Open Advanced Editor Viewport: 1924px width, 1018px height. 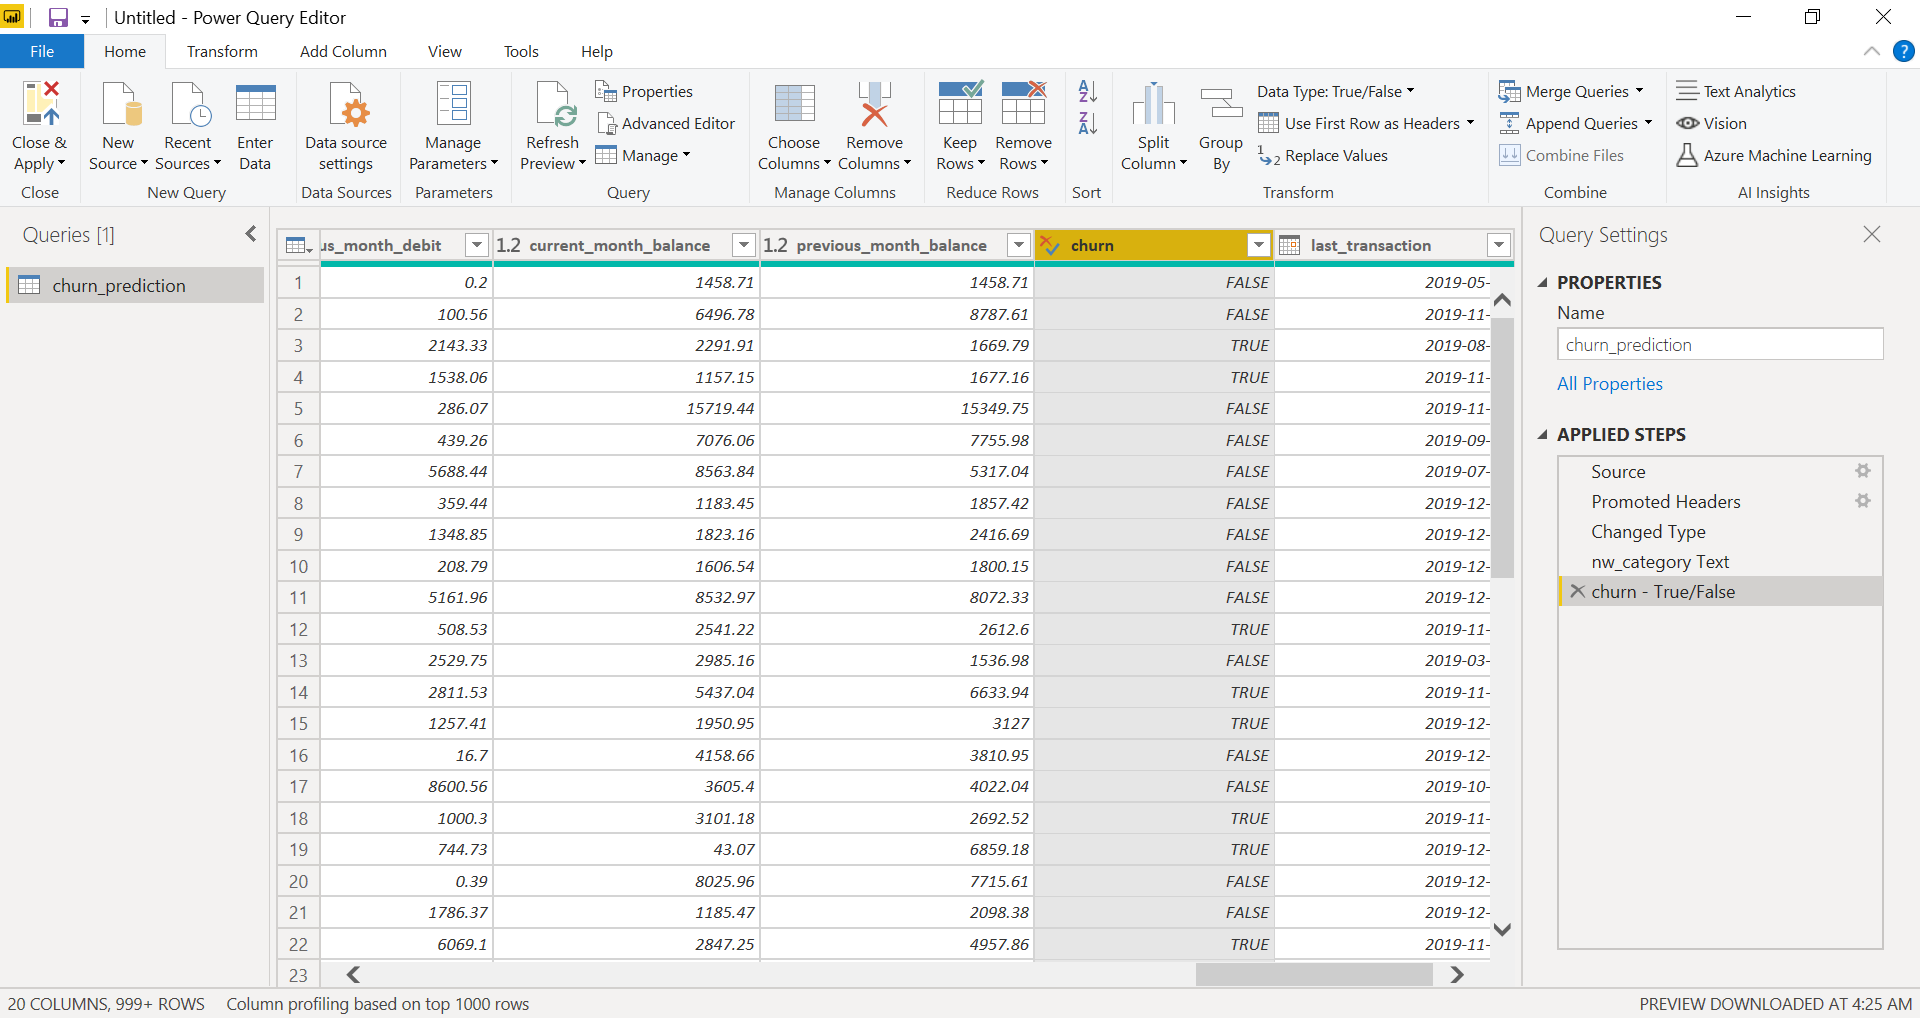(665, 124)
